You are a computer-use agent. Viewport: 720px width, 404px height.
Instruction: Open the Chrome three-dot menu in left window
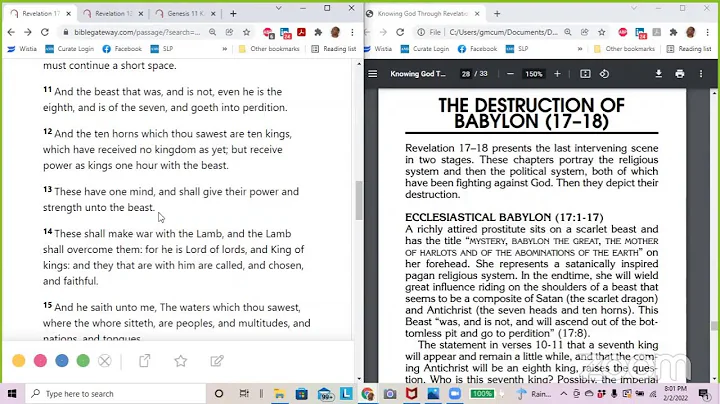pos(352,32)
